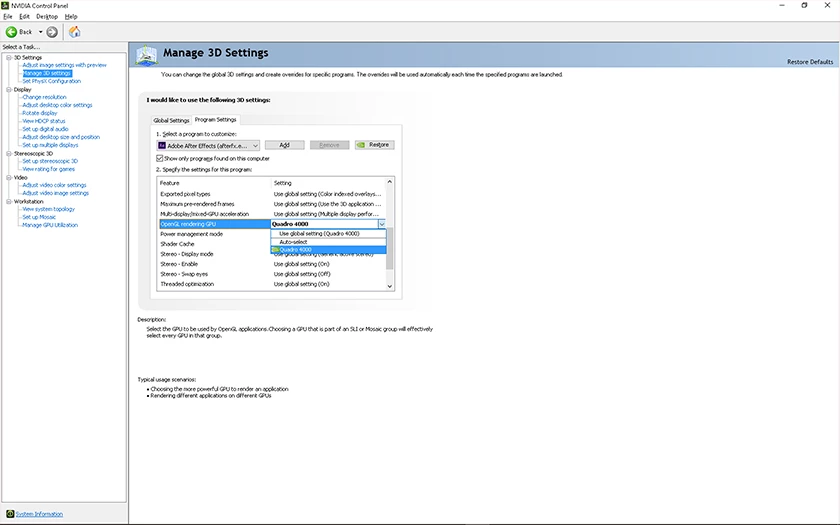The height and width of the screenshot is (525, 840).
Task: Select Multi-display/mixed-GPU acceleration row
Action: click(272, 214)
